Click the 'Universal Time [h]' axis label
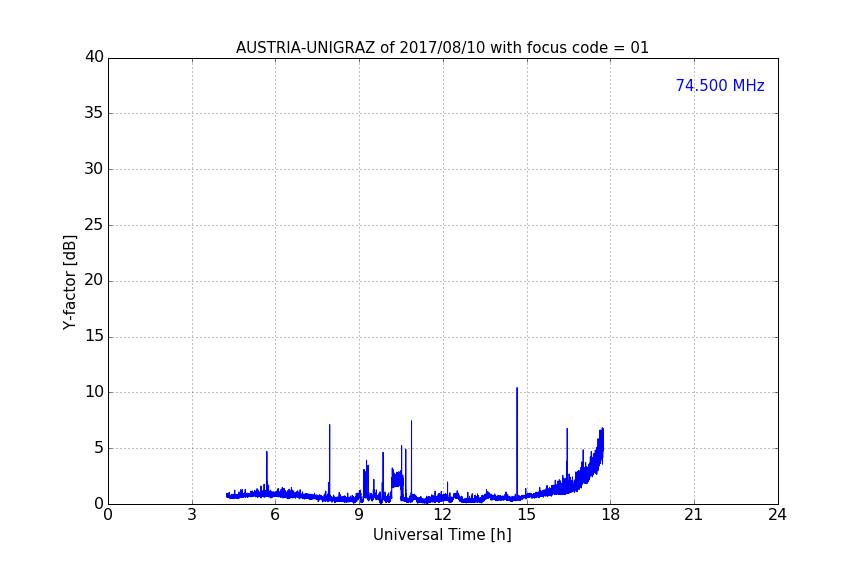The image size is (864, 576). 442,535
